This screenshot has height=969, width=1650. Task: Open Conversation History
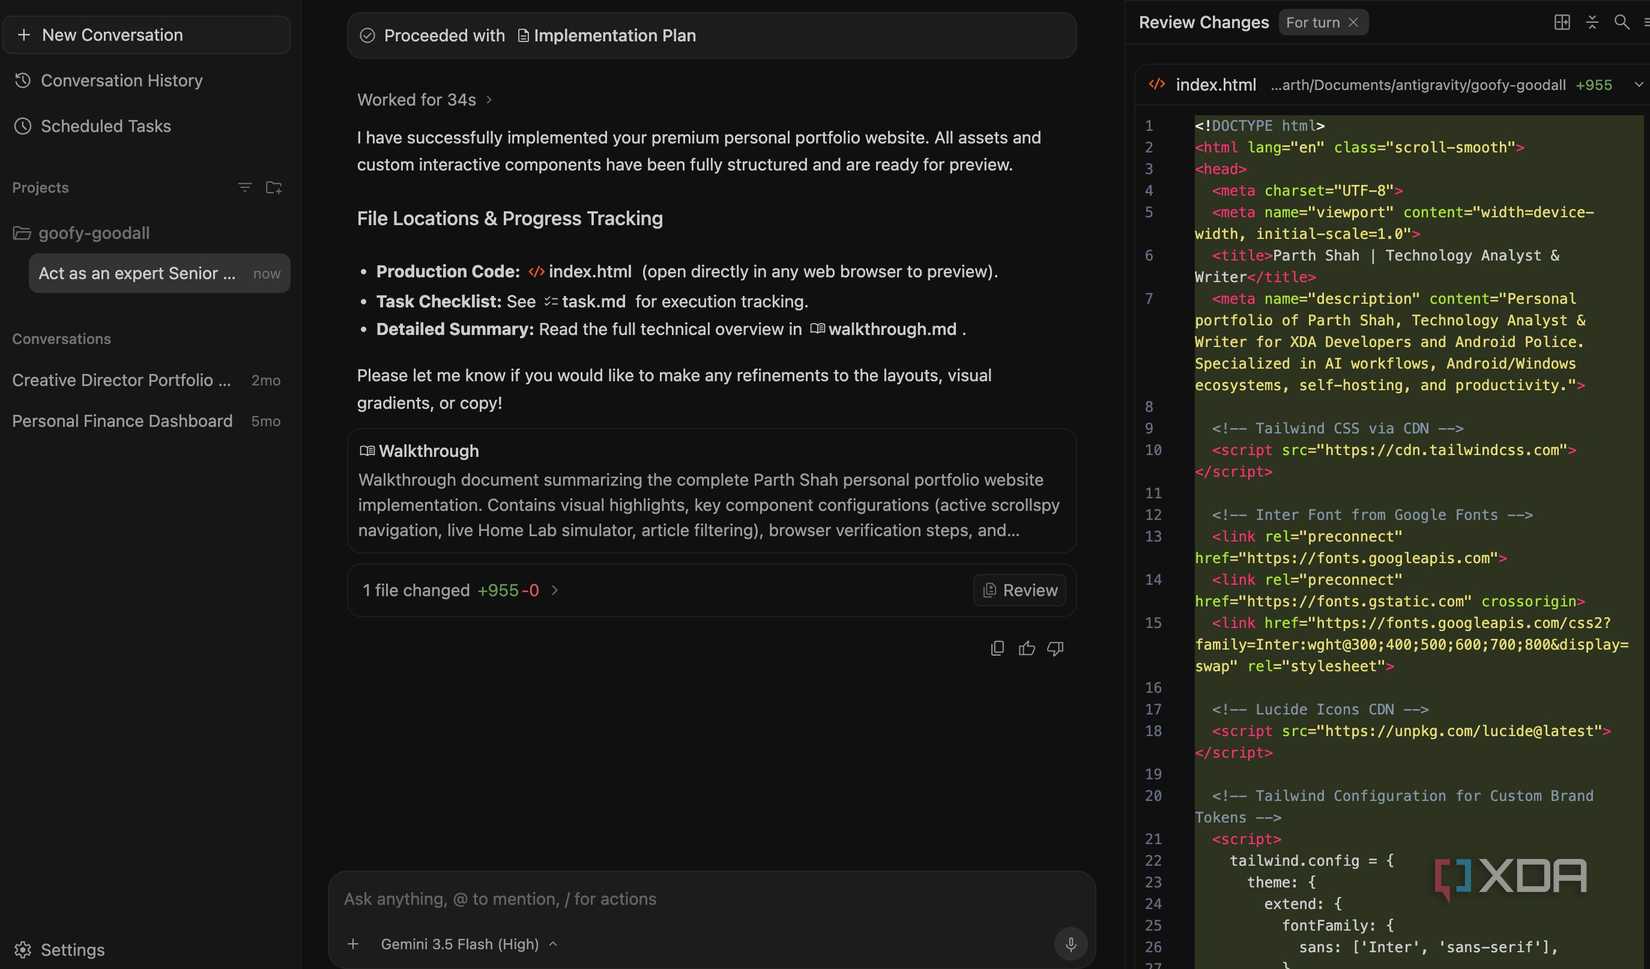tap(122, 81)
